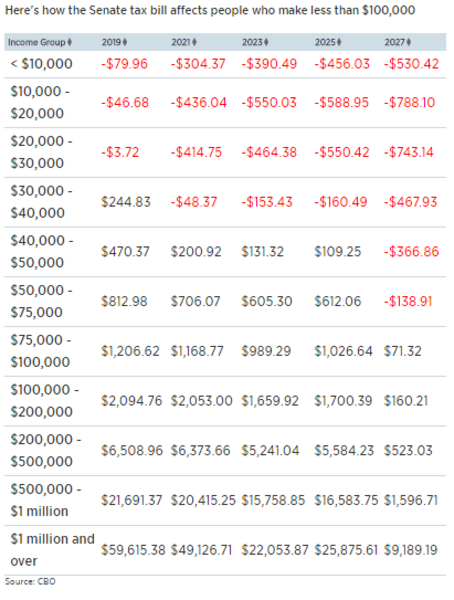Click the $59,615.38 cell for millionaires
454x600 pixels.
click(x=133, y=550)
